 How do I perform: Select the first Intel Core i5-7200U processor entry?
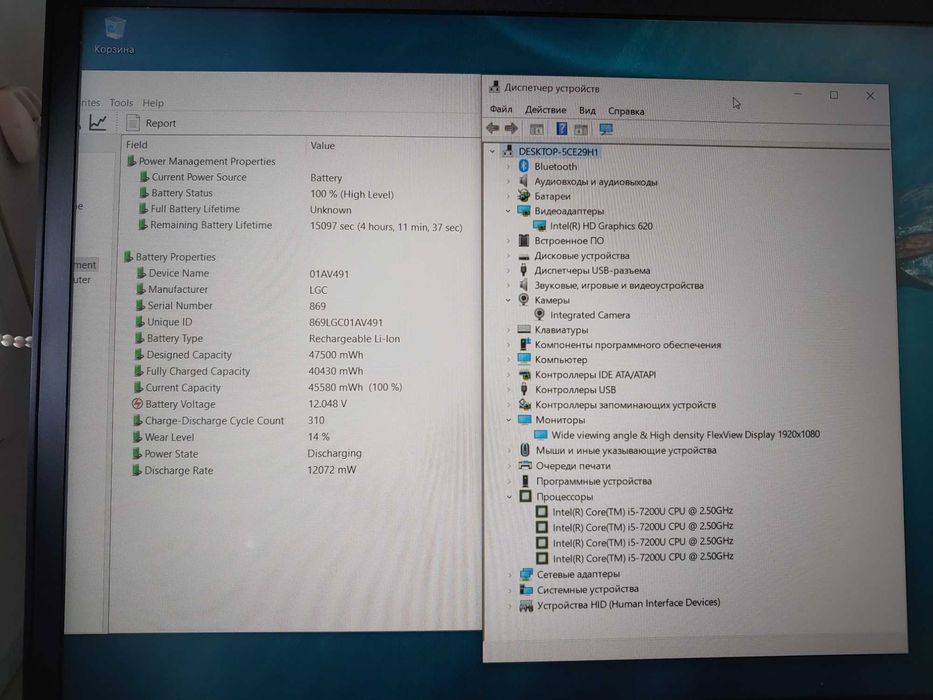[643, 511]
